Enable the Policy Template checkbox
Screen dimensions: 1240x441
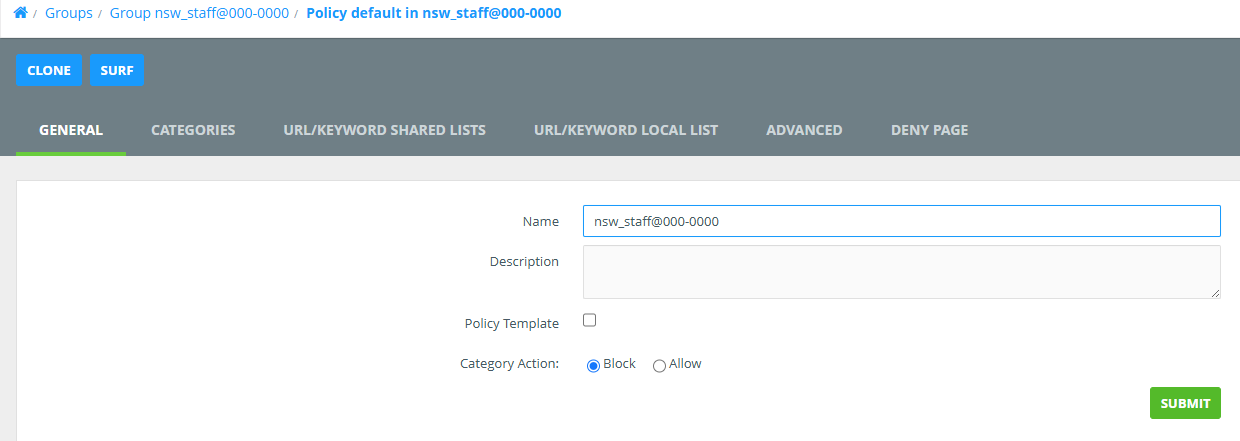coord(590,321)
